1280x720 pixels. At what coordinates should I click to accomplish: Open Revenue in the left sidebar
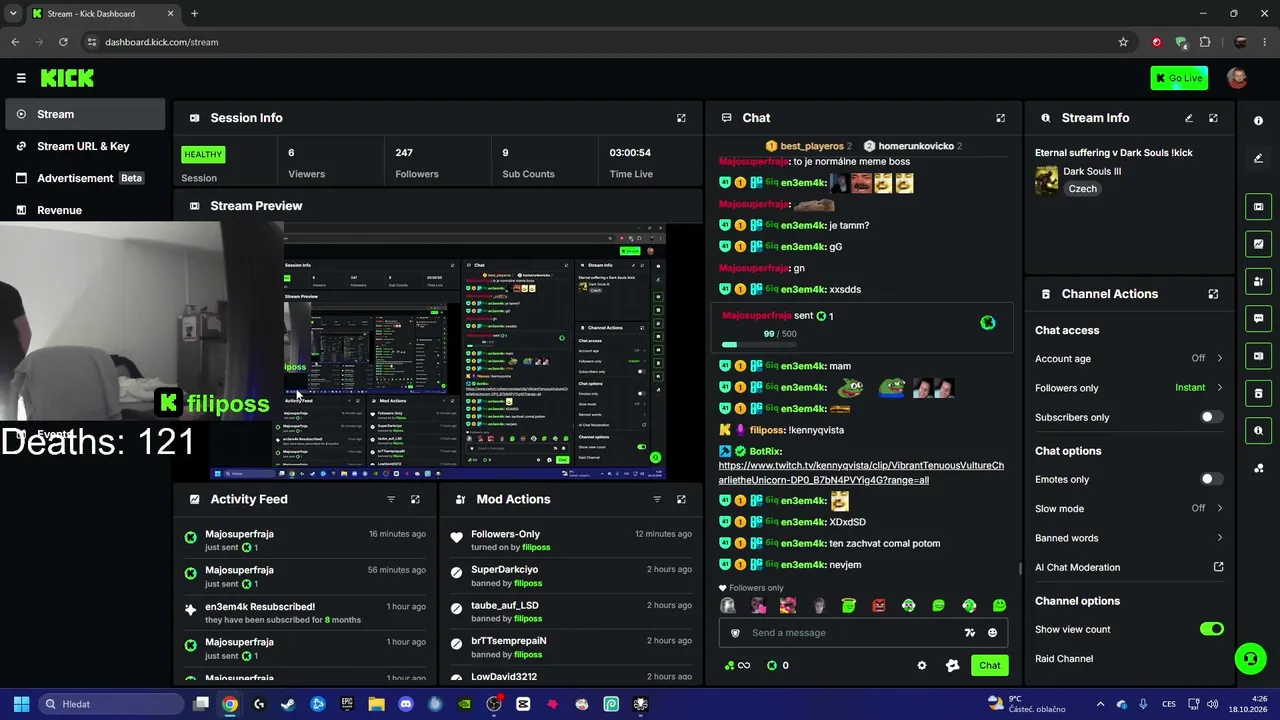coord(83,210)
